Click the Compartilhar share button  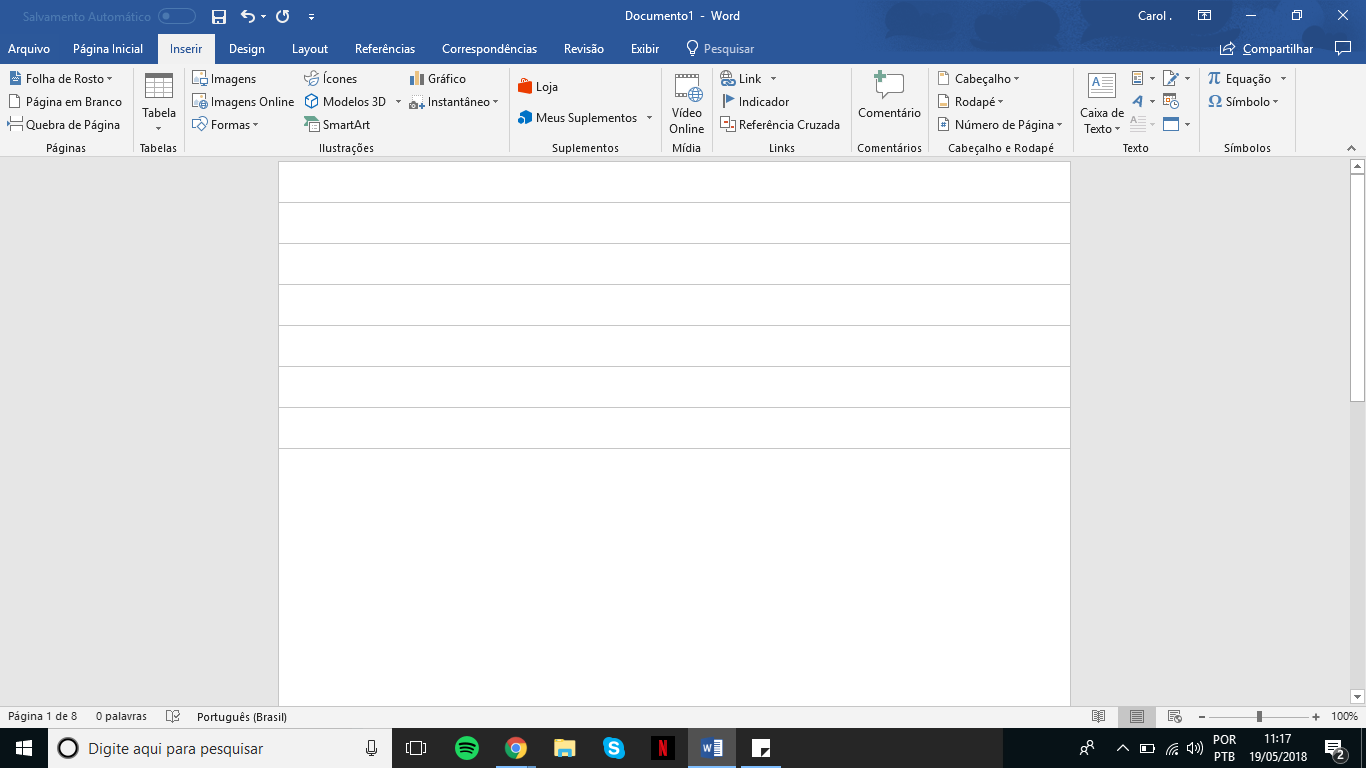[x=1267, y=48]
